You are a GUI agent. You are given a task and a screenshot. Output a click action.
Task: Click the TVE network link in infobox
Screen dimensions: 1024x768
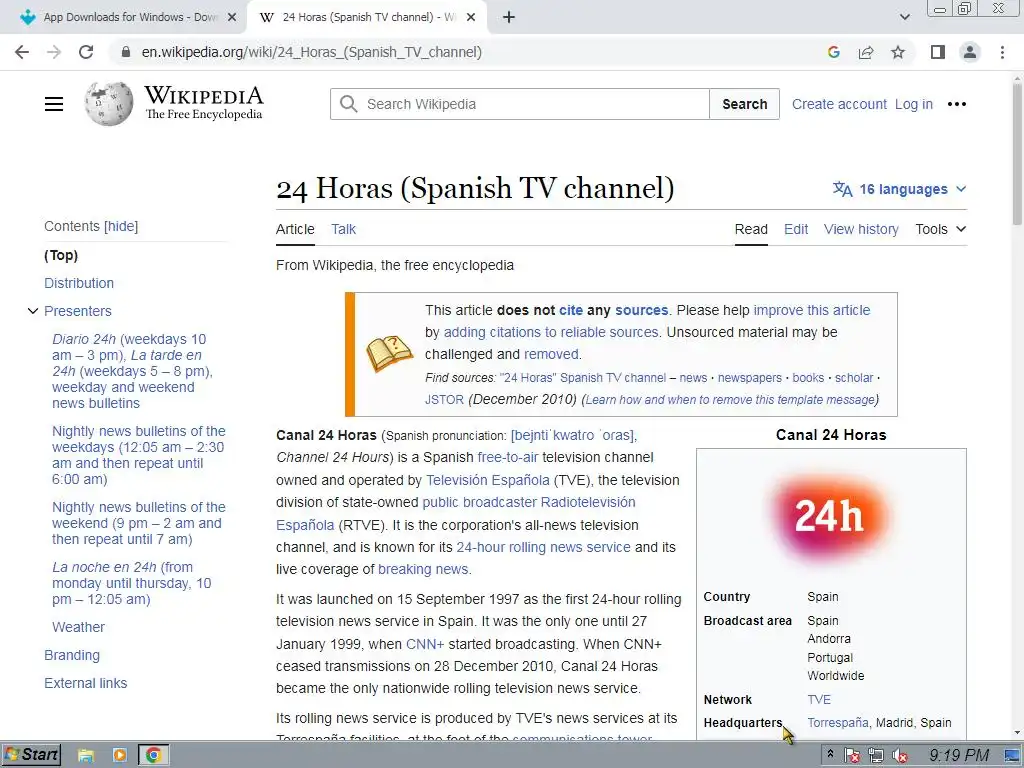point(819,699)
